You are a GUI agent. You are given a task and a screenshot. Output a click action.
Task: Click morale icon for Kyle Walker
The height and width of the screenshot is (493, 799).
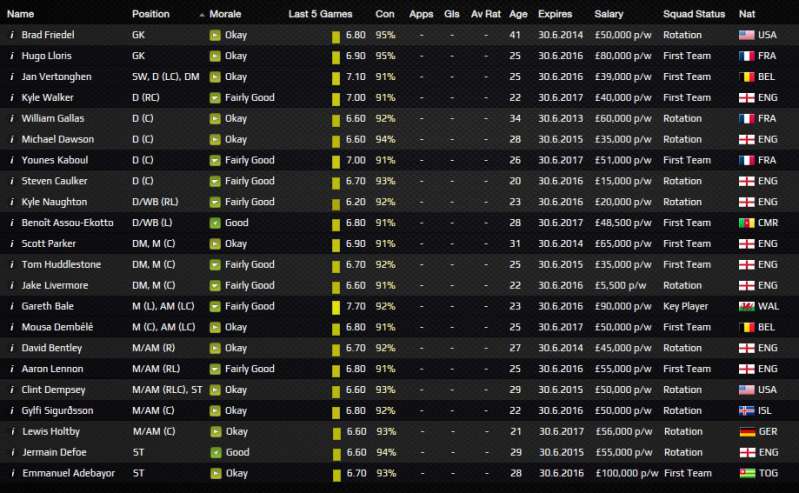point(215,98)
